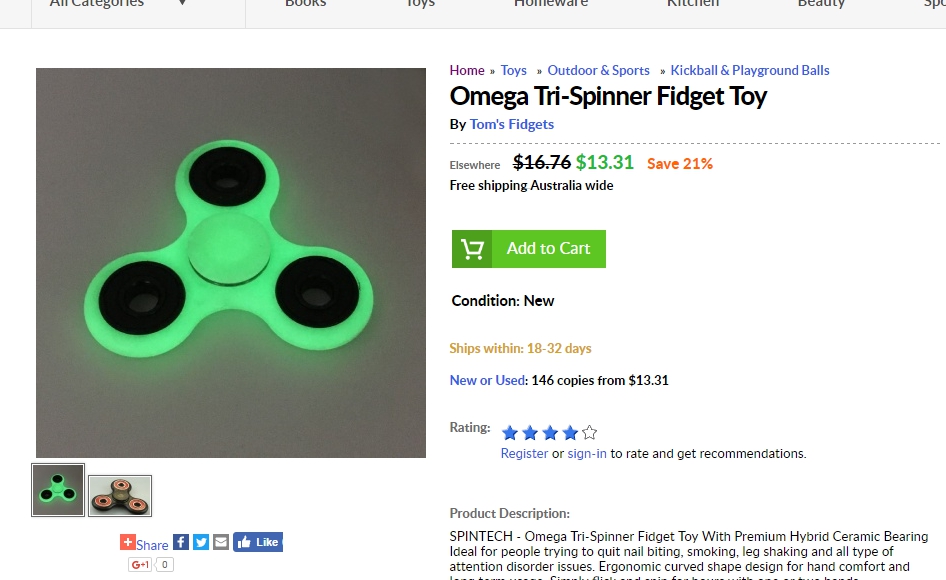946x580 pixels.
Task: Open the Tom's Fidgets seller link
Action: [512, 124]
